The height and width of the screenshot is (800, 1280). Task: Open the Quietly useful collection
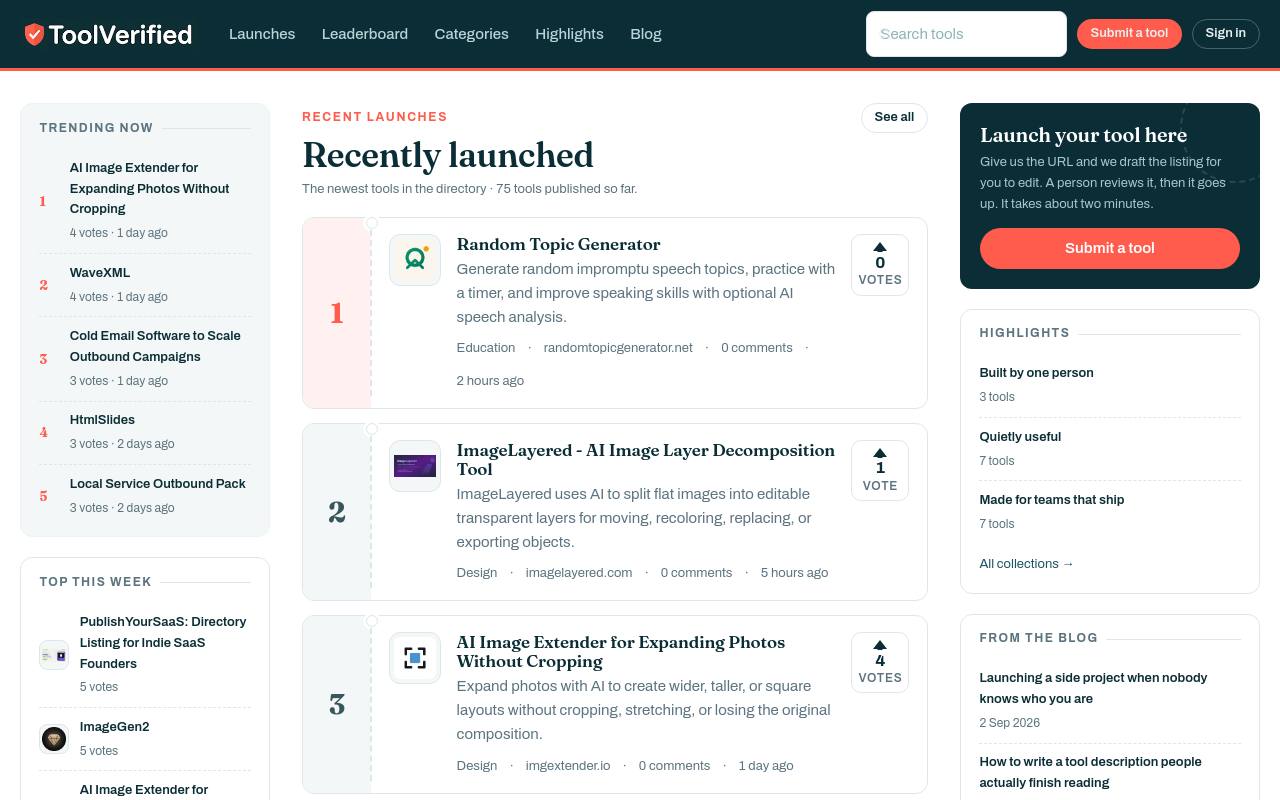coord(1020,436)
